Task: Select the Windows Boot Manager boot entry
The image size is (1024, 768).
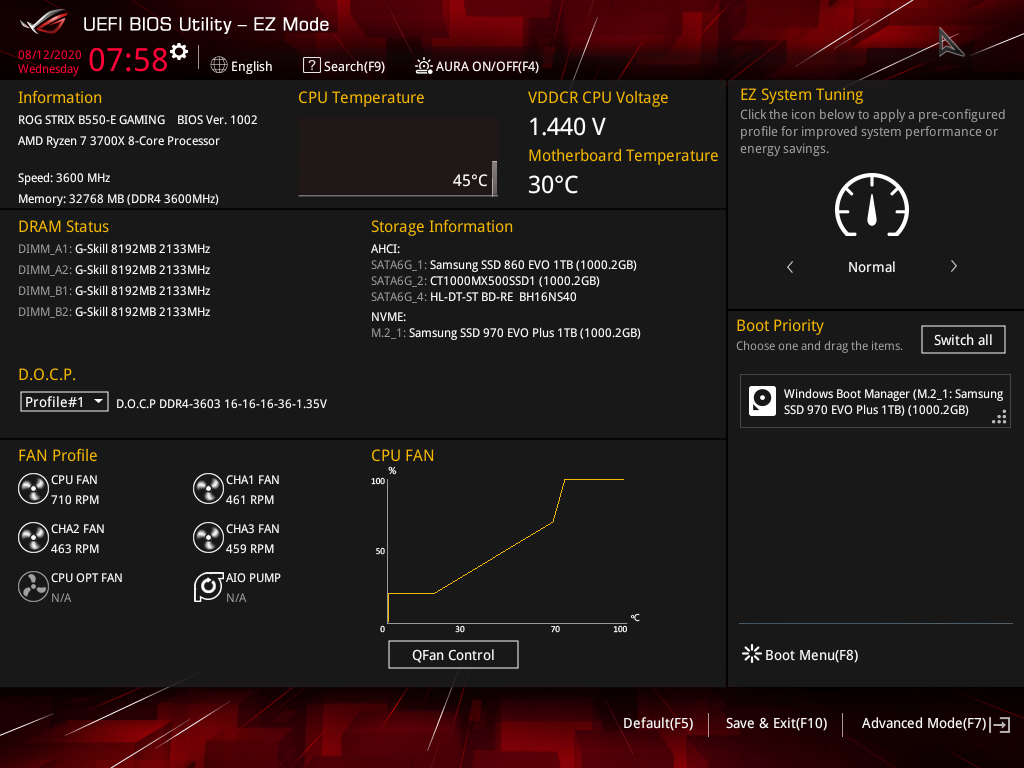Action: point(875,401)
